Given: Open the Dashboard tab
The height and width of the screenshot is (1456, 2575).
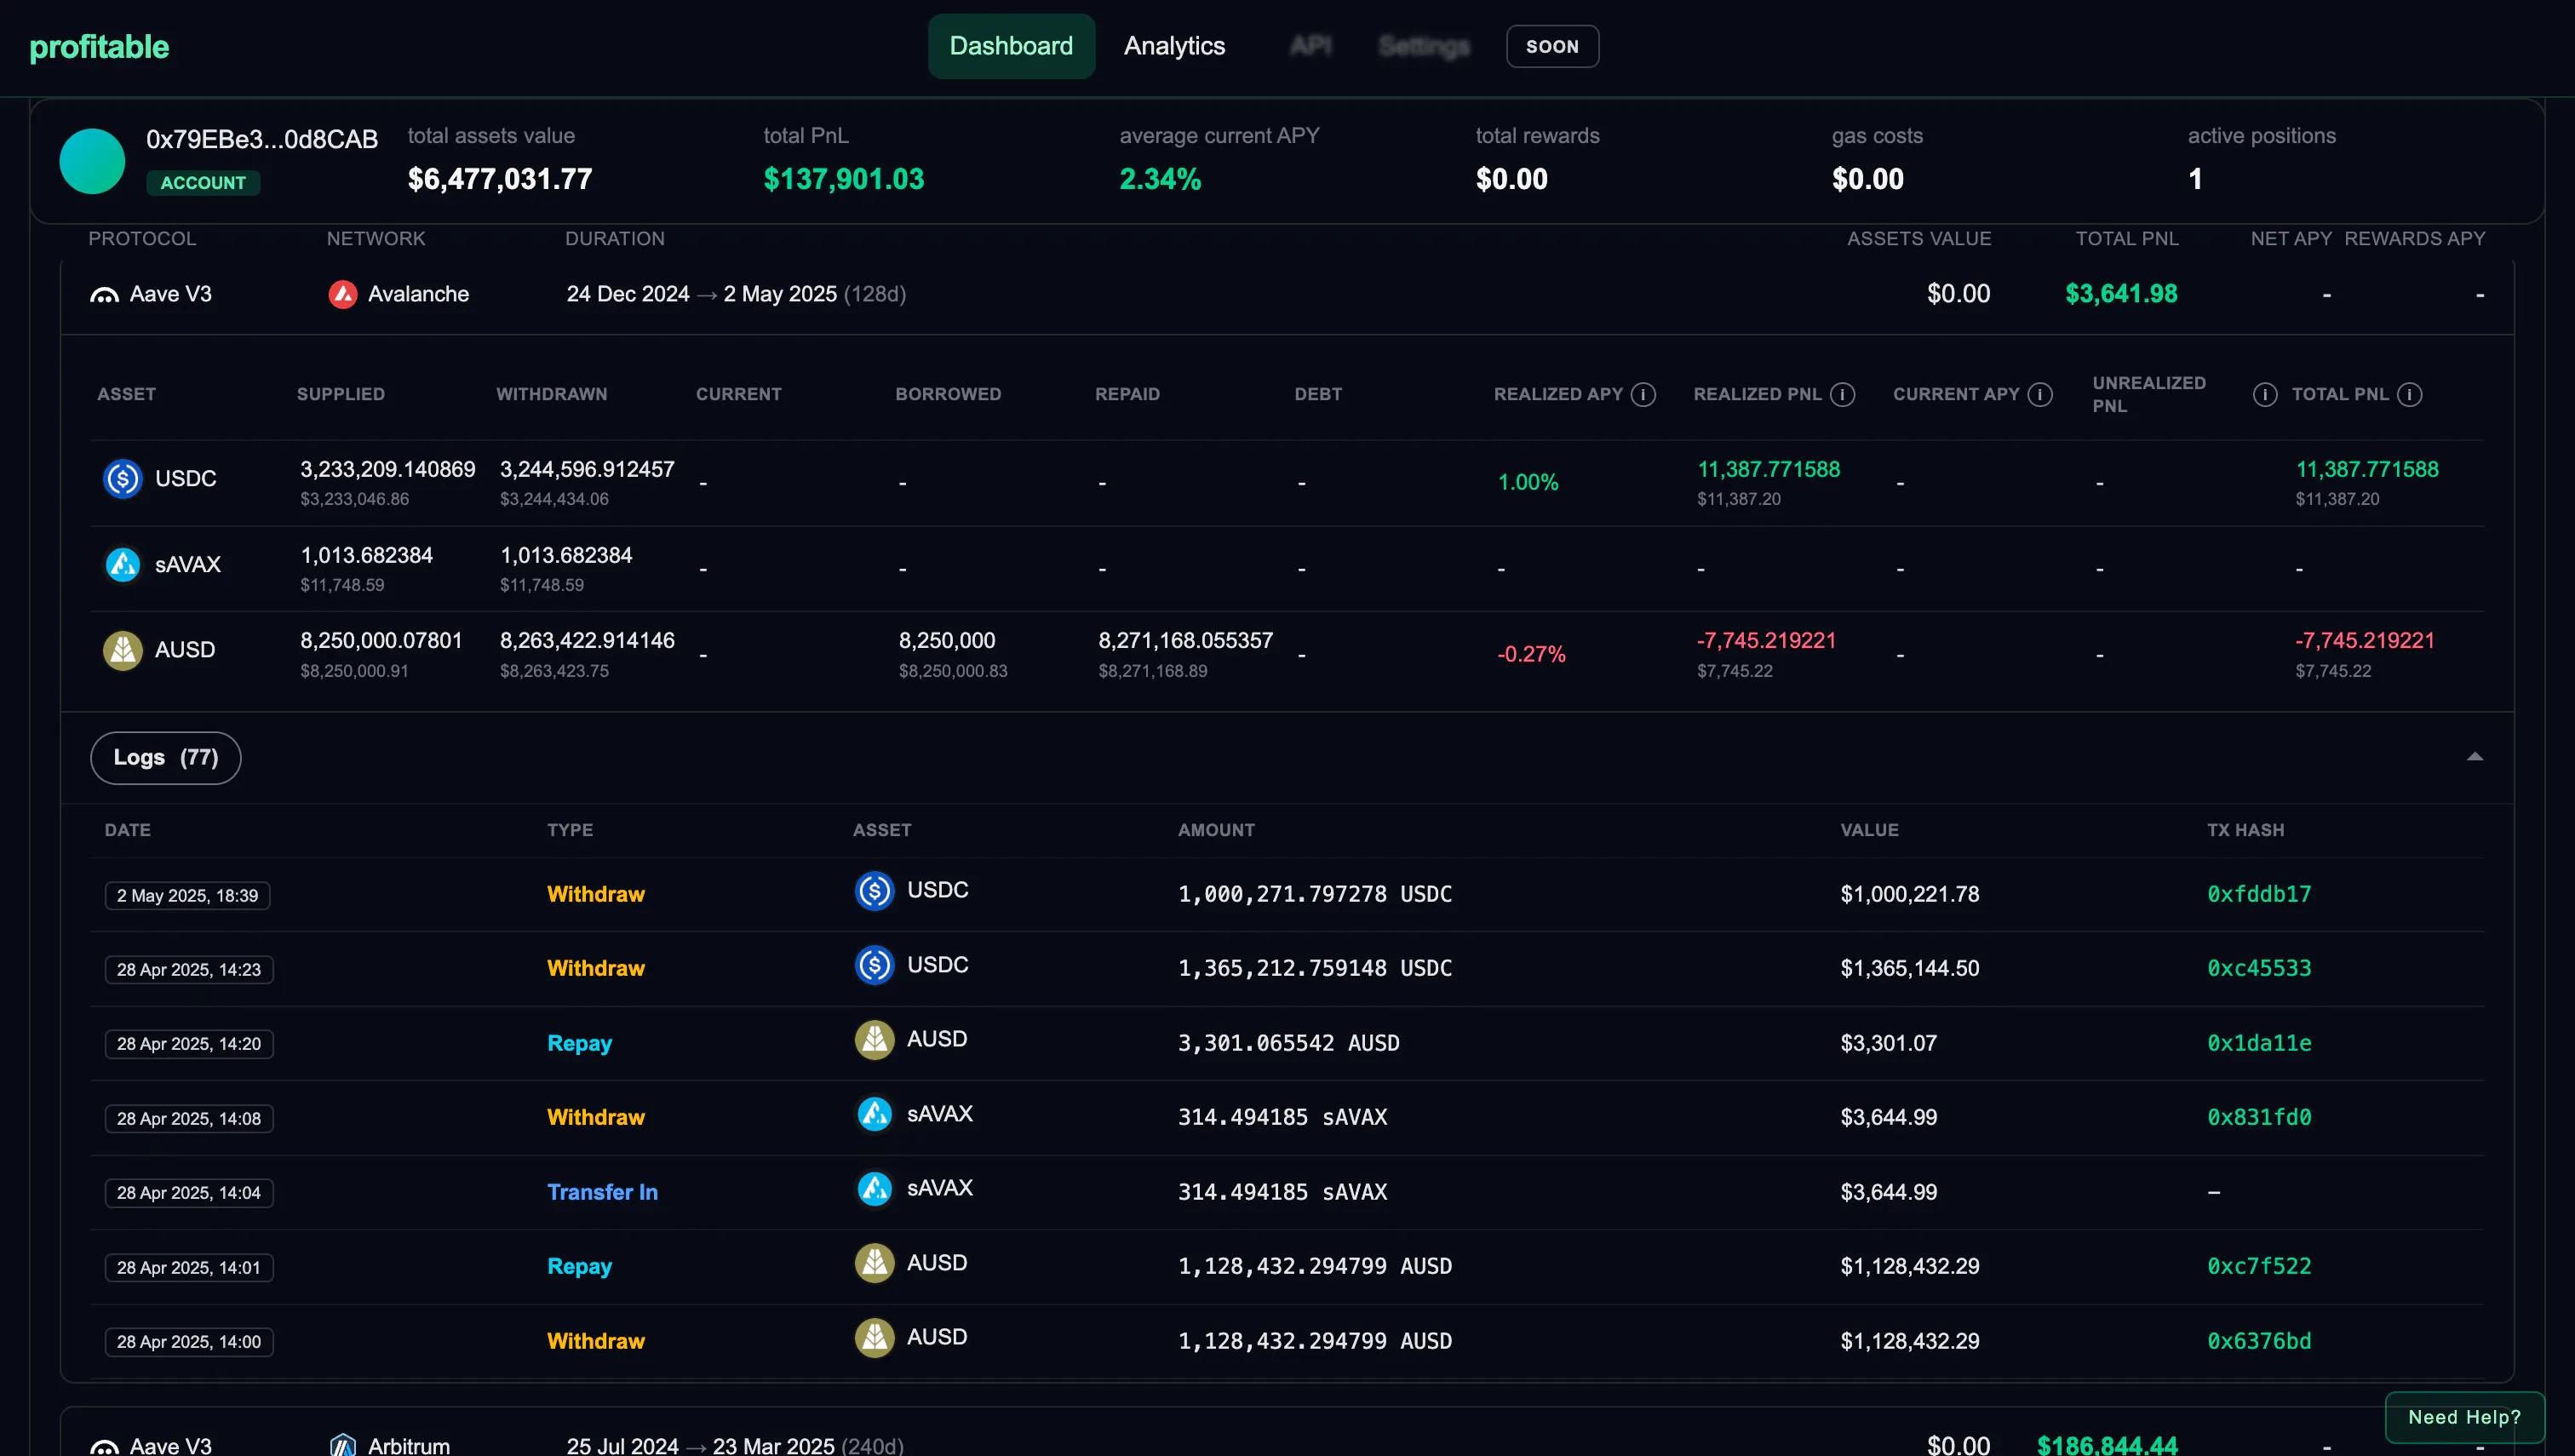Looking at the screenshot, I should (1011, 46).
